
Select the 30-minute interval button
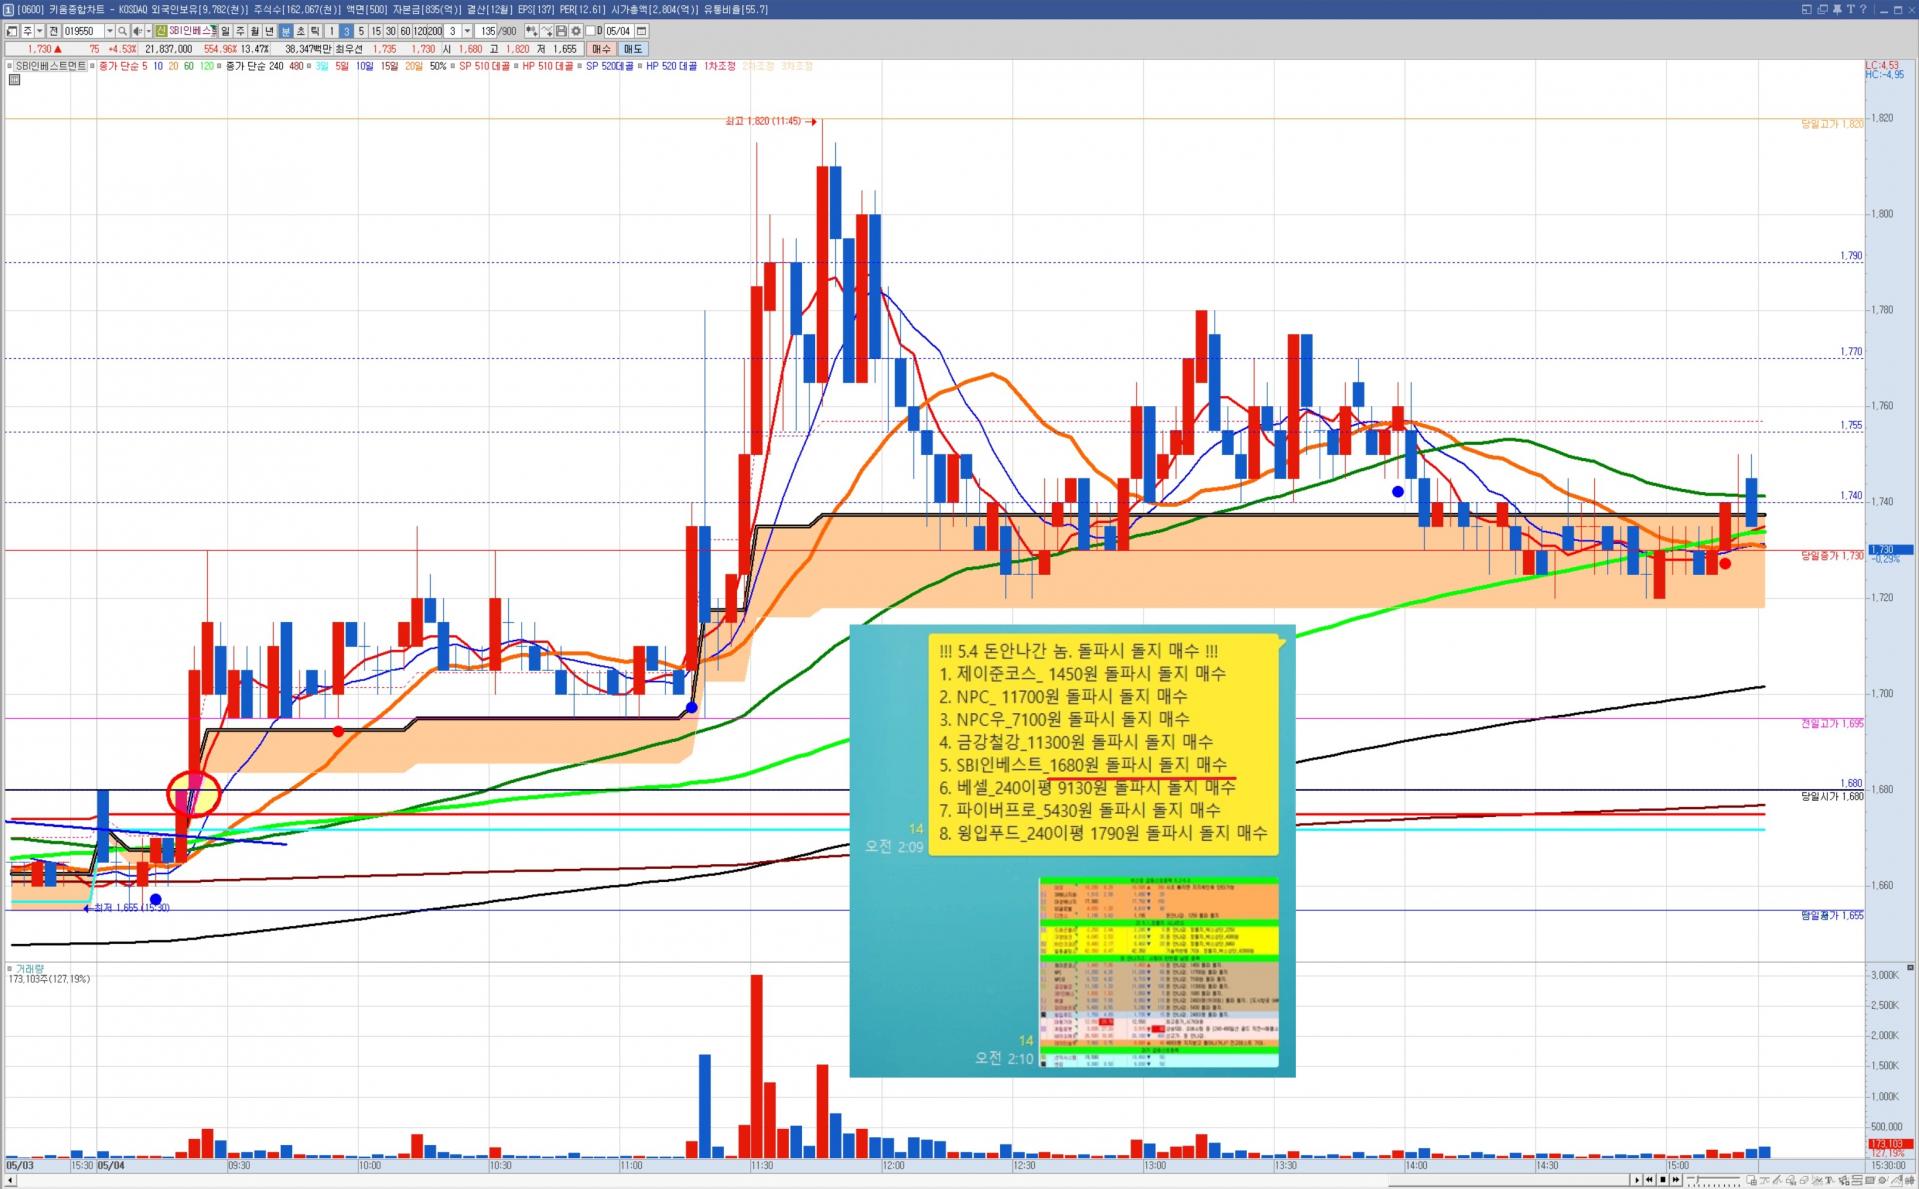point(391,31)
